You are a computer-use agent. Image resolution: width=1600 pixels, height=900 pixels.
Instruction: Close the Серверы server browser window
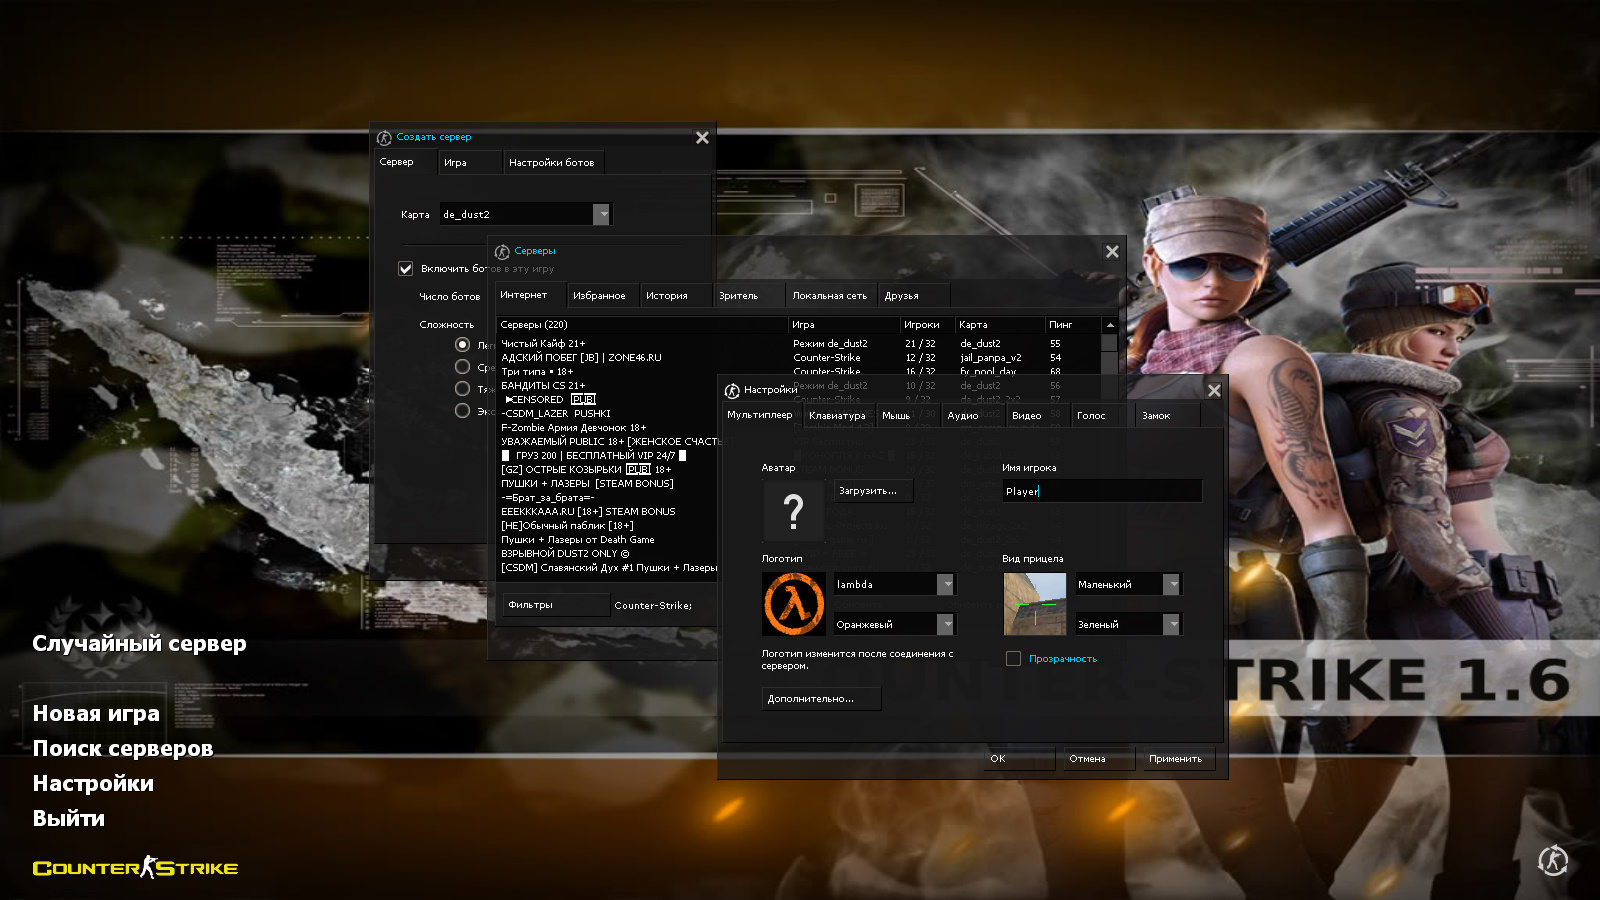(x=1112, y=252)
